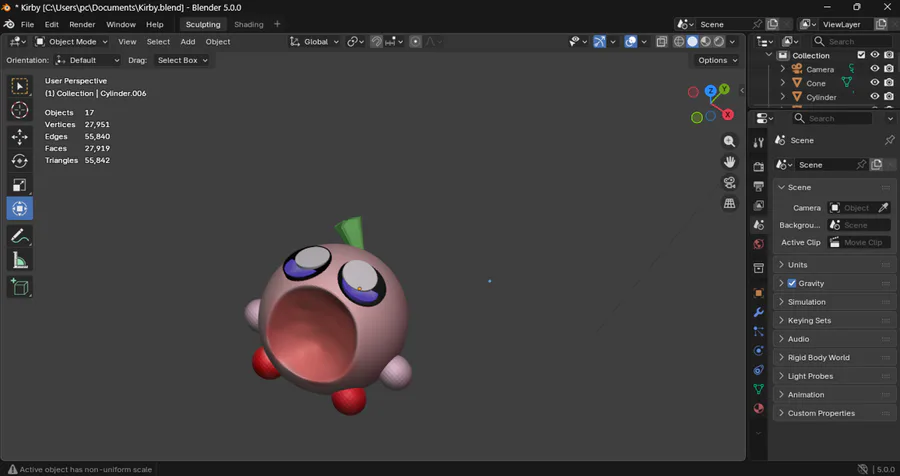Image resolution: width=900 pixels, height=476 pixels.
Task: Hide the Cylinder object with eye icon
Action: [x=875, y=96]
